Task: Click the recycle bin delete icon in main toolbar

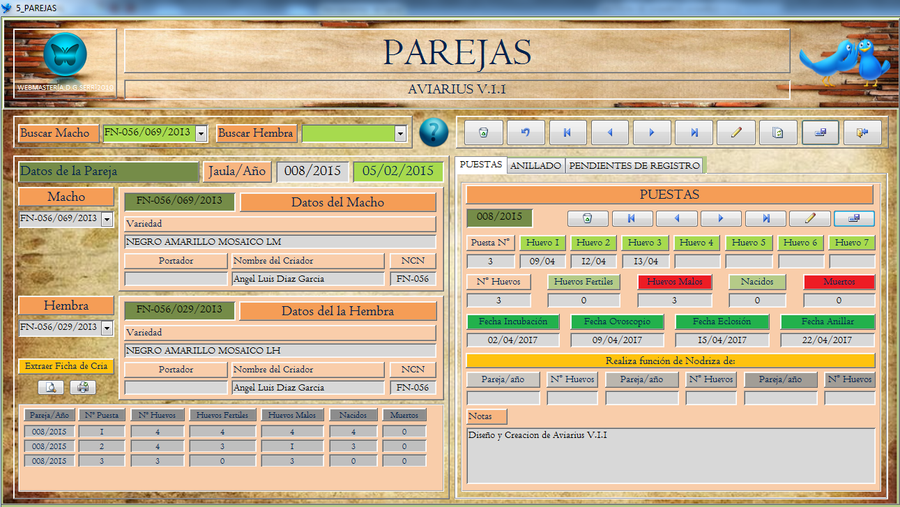Action: pyautogui.click(x=484, y=132)
